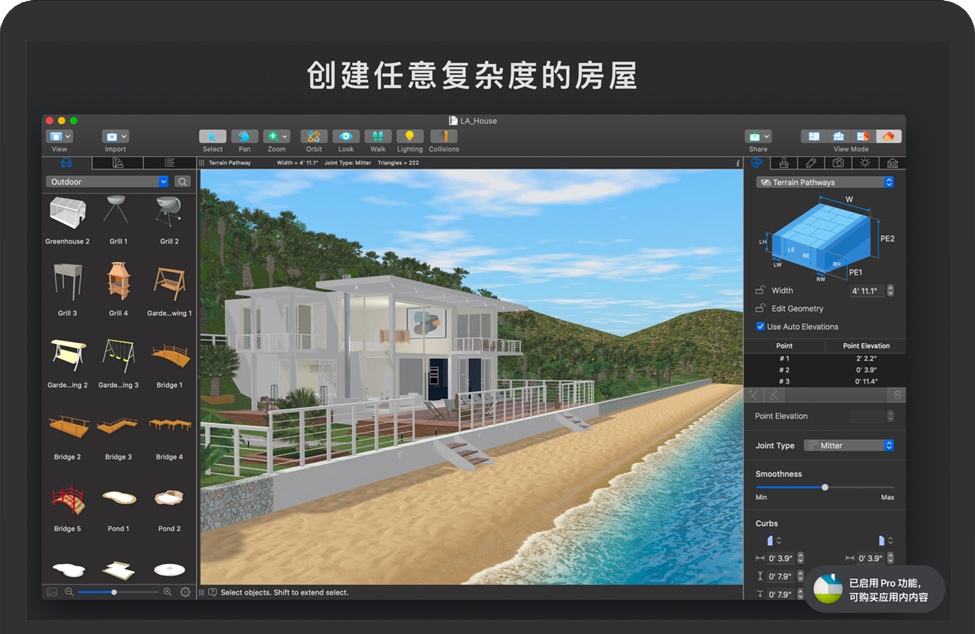975x634 pixels.
Task: Click the Width value stepper arrows
Action: pos(890,290)
